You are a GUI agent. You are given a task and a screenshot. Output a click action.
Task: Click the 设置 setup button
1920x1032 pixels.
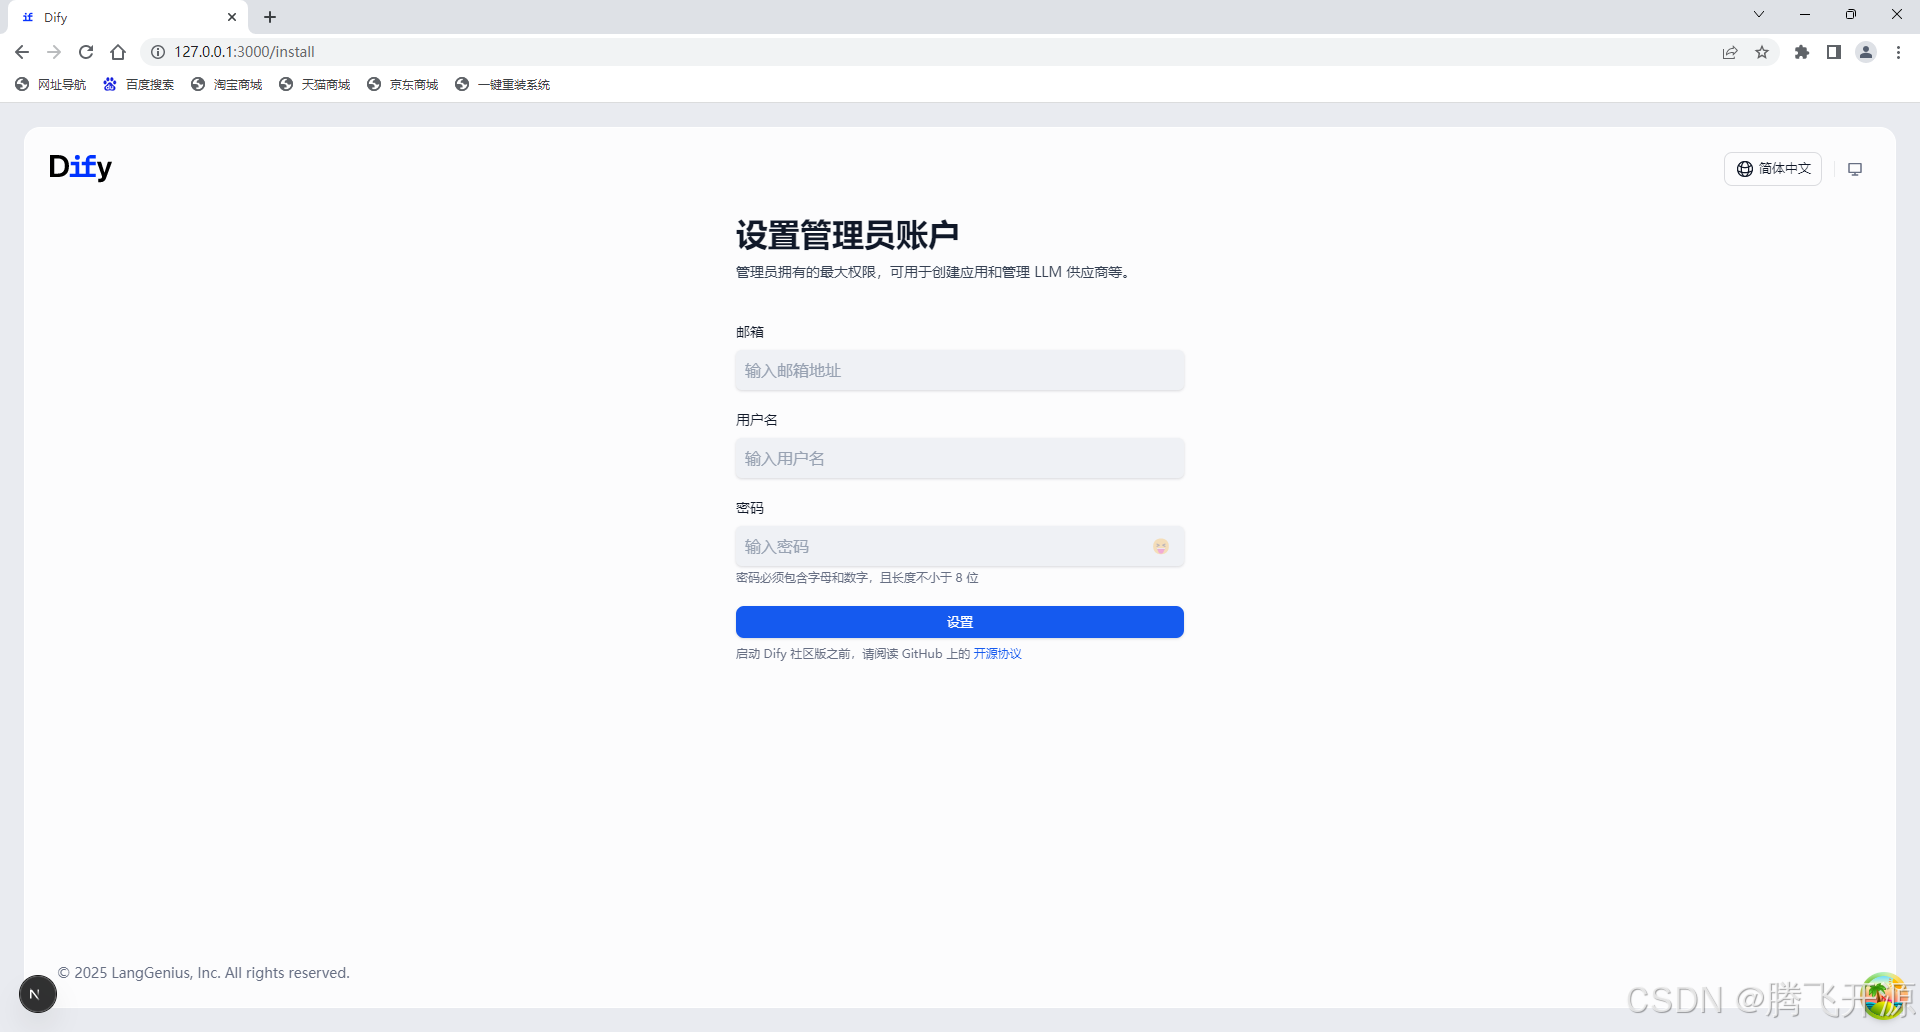point(959,621)
